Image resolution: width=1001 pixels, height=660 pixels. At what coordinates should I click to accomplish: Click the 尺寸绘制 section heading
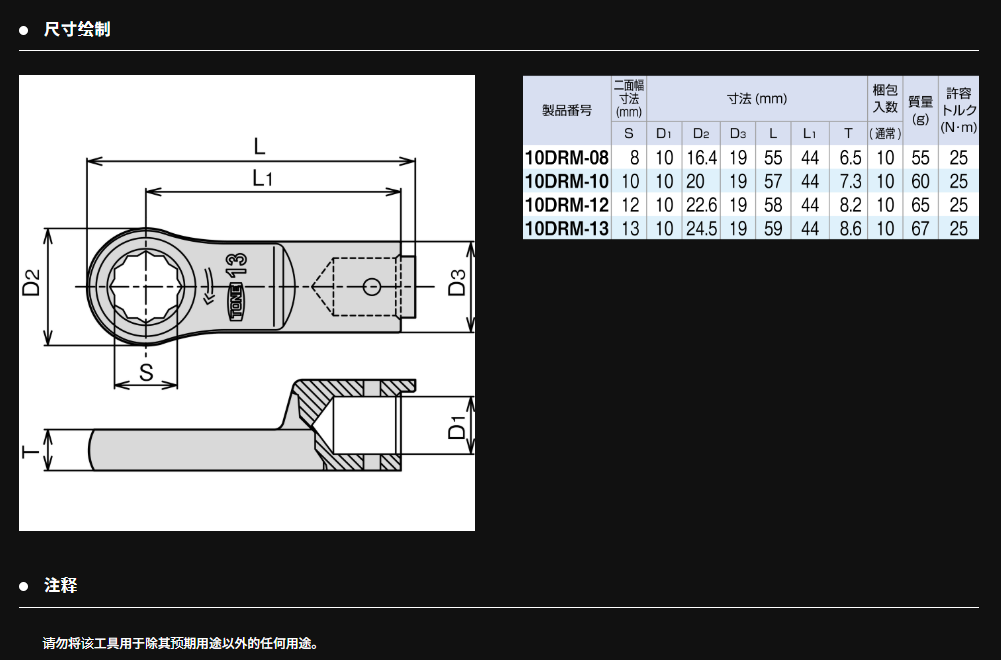point(77,29)
